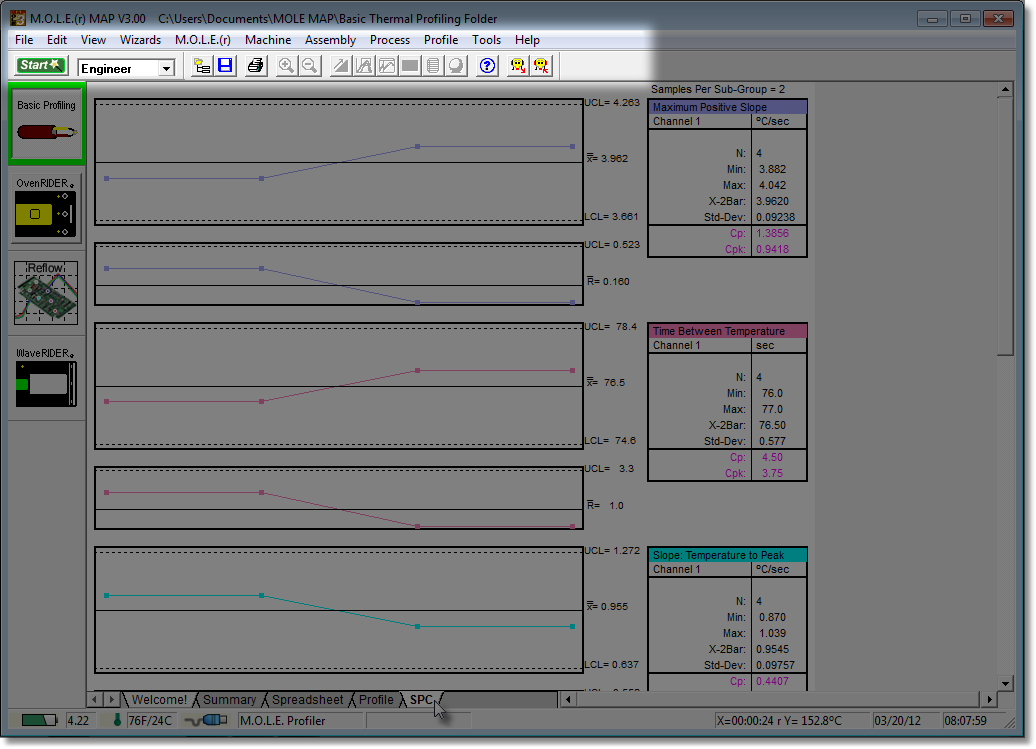This screenshot has height=749, width=1036.
Task: Click the 03/20/12 date in status bar
Action: (897, 721)
